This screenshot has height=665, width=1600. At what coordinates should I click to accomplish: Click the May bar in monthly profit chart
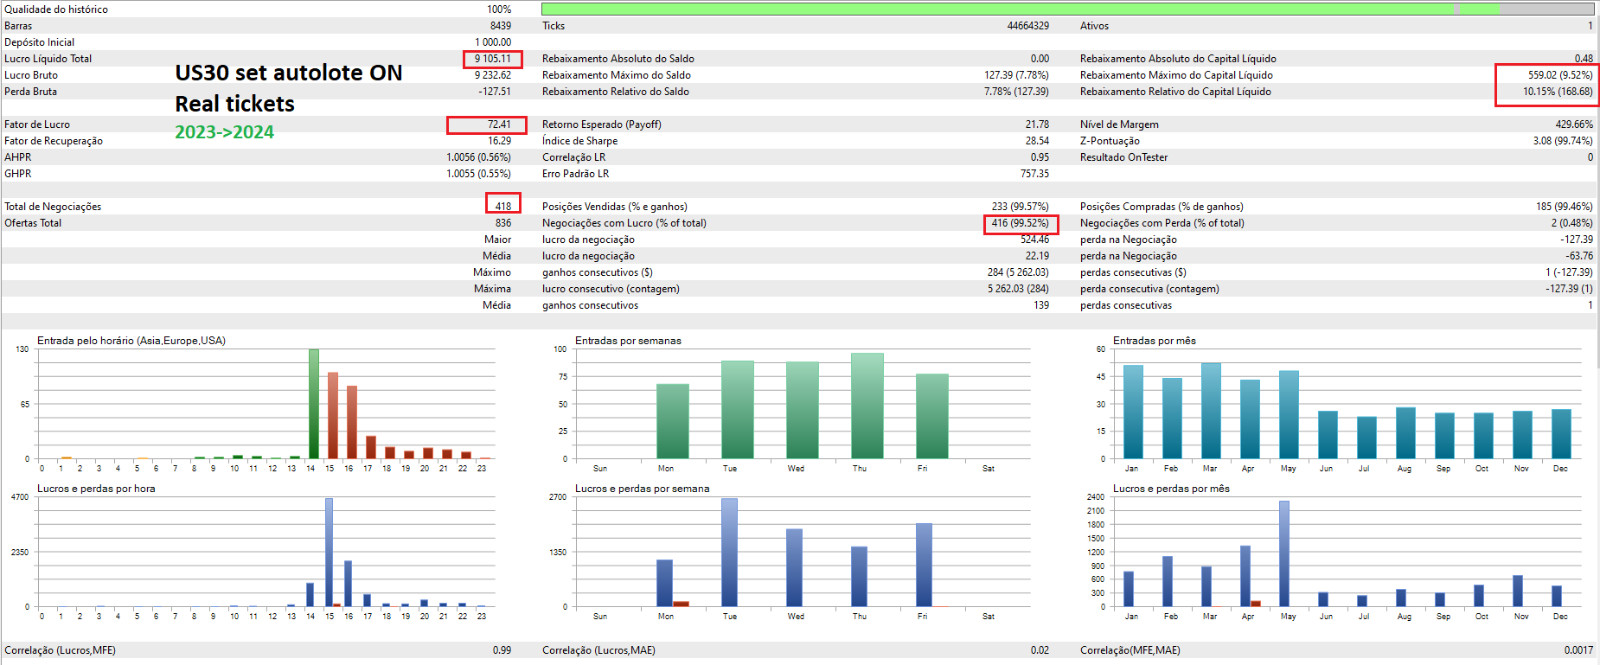tap(1284, 554)
